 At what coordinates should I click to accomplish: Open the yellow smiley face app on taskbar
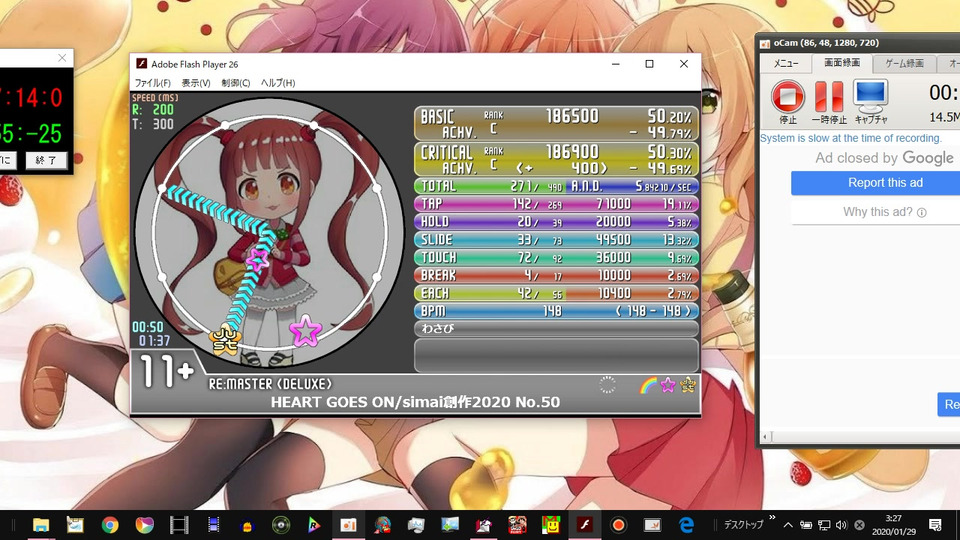(x=551, y=525)
